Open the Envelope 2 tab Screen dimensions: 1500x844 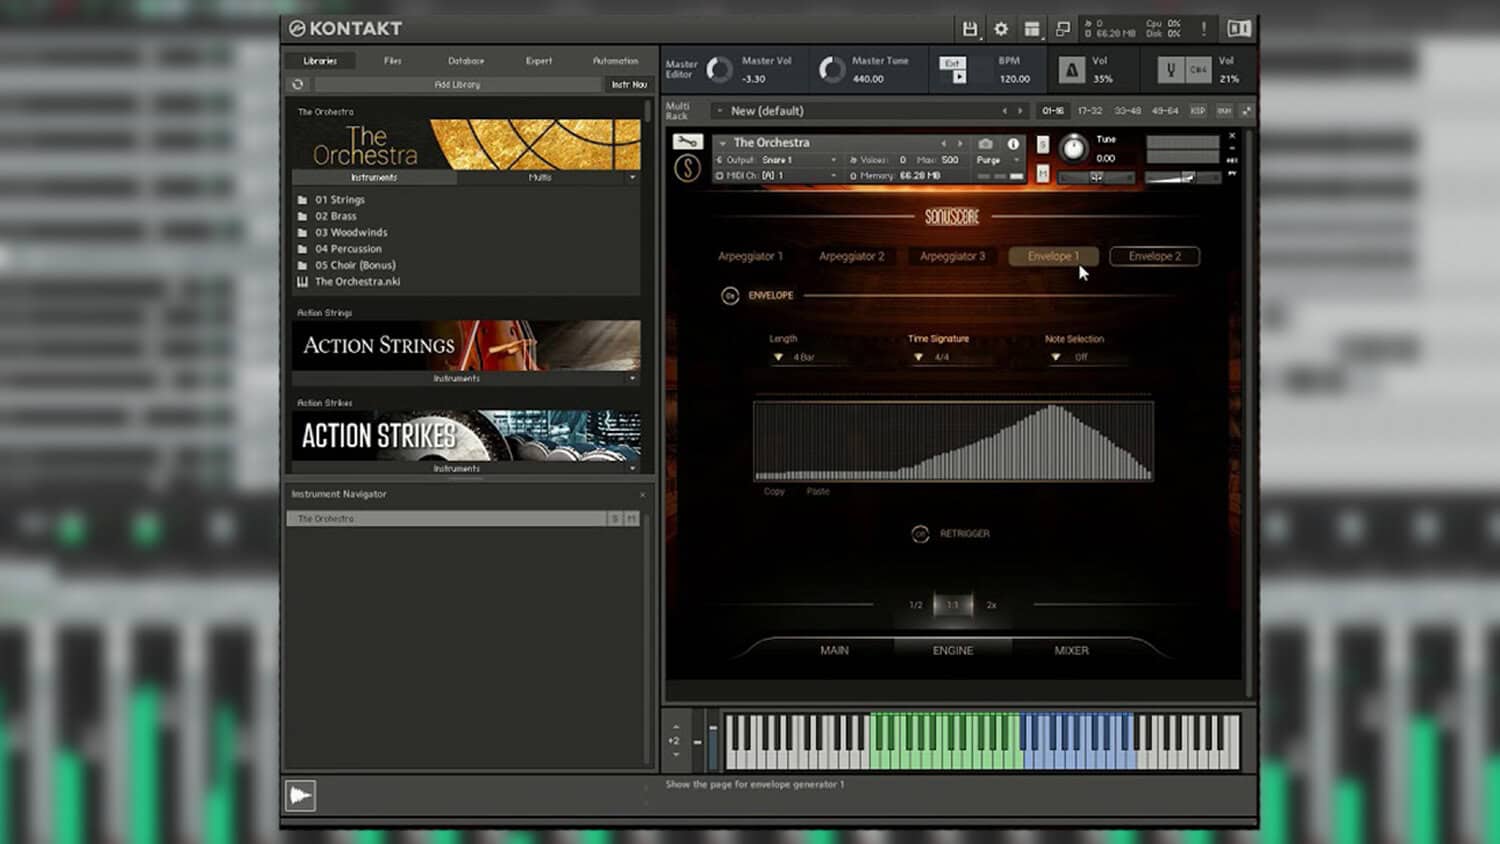click(x=1154, y=257)
